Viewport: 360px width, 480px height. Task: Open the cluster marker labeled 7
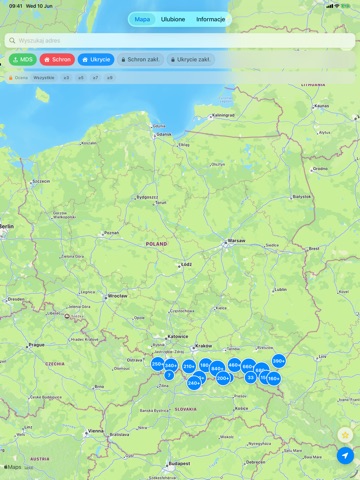pos(169,375)
